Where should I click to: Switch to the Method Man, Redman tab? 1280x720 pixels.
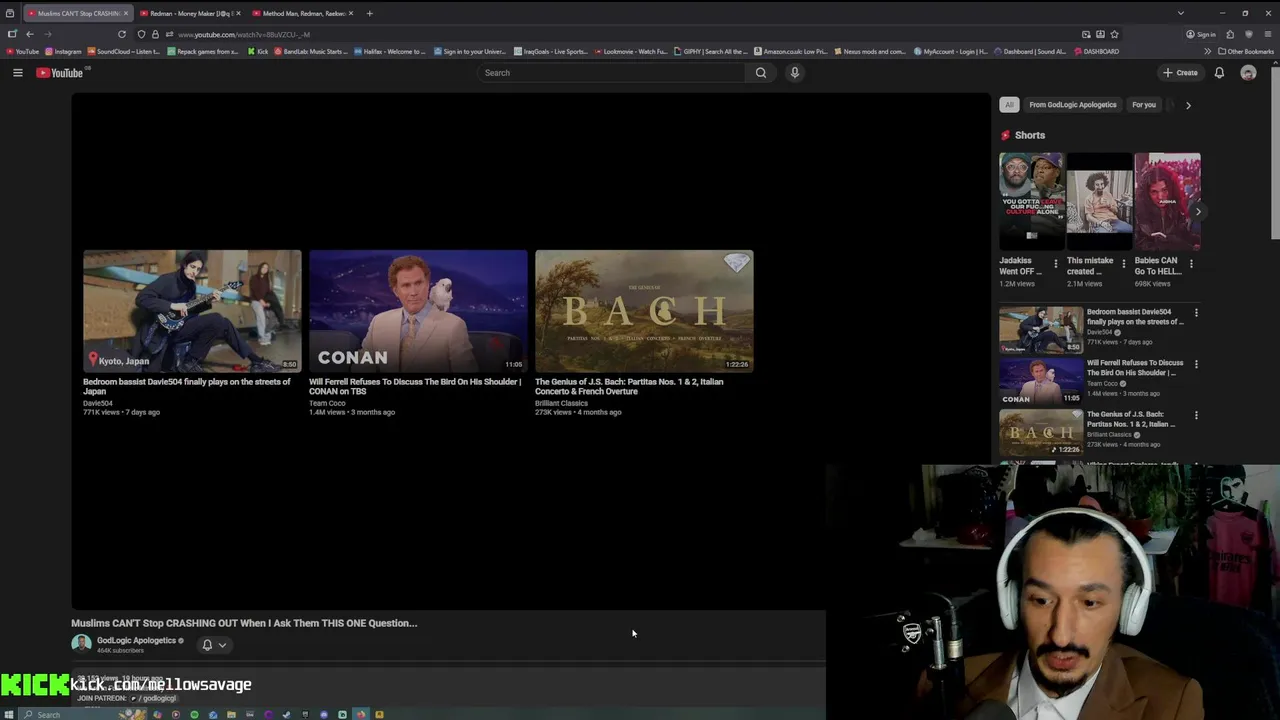click(303, 13)
